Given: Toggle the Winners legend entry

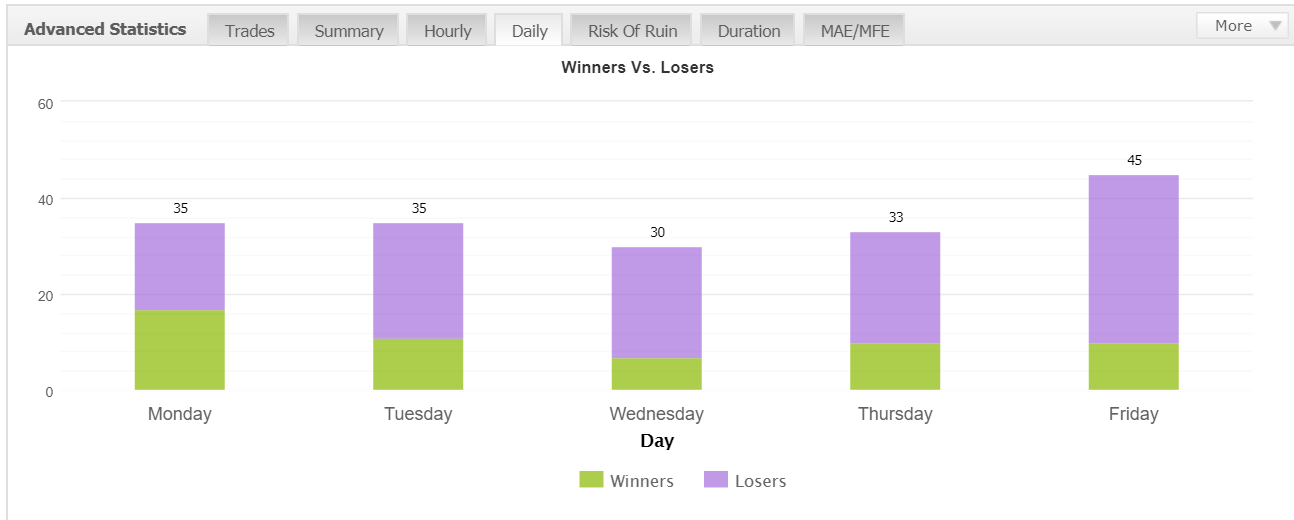Looking at the screenshot, I should pyautogui.click(x=627, y=480).
